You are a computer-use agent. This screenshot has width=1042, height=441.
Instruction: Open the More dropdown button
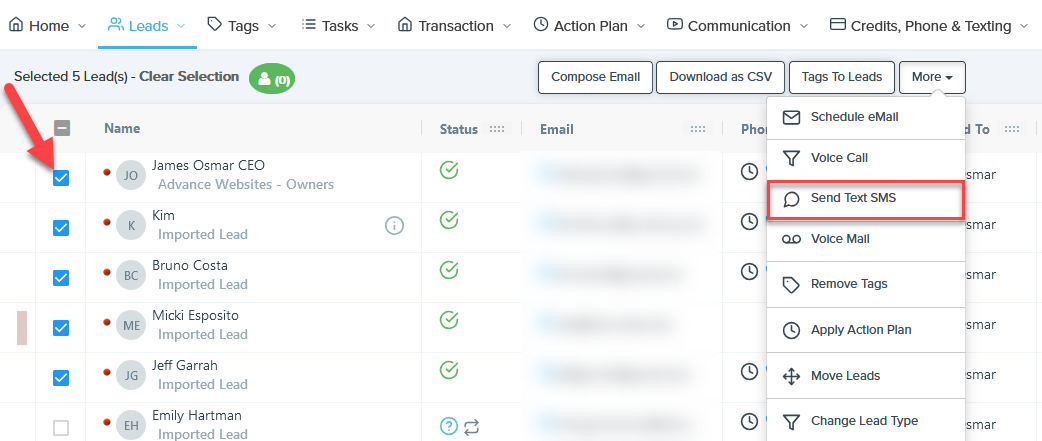[x=931, y=77]
